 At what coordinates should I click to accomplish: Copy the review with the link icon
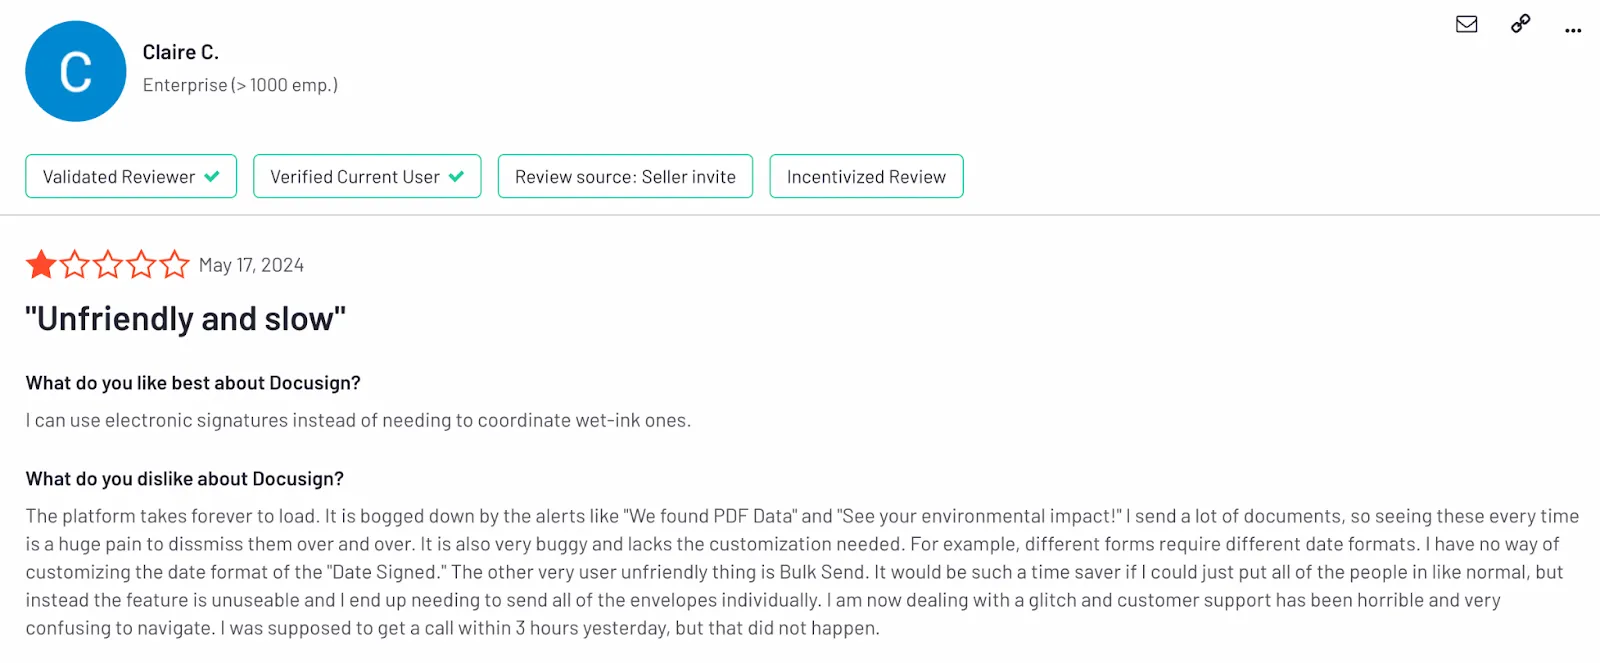coord(1518,24)
